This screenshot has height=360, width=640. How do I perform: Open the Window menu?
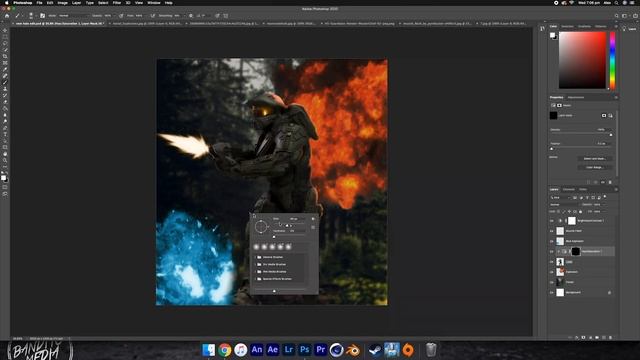(x=154, y=3)
